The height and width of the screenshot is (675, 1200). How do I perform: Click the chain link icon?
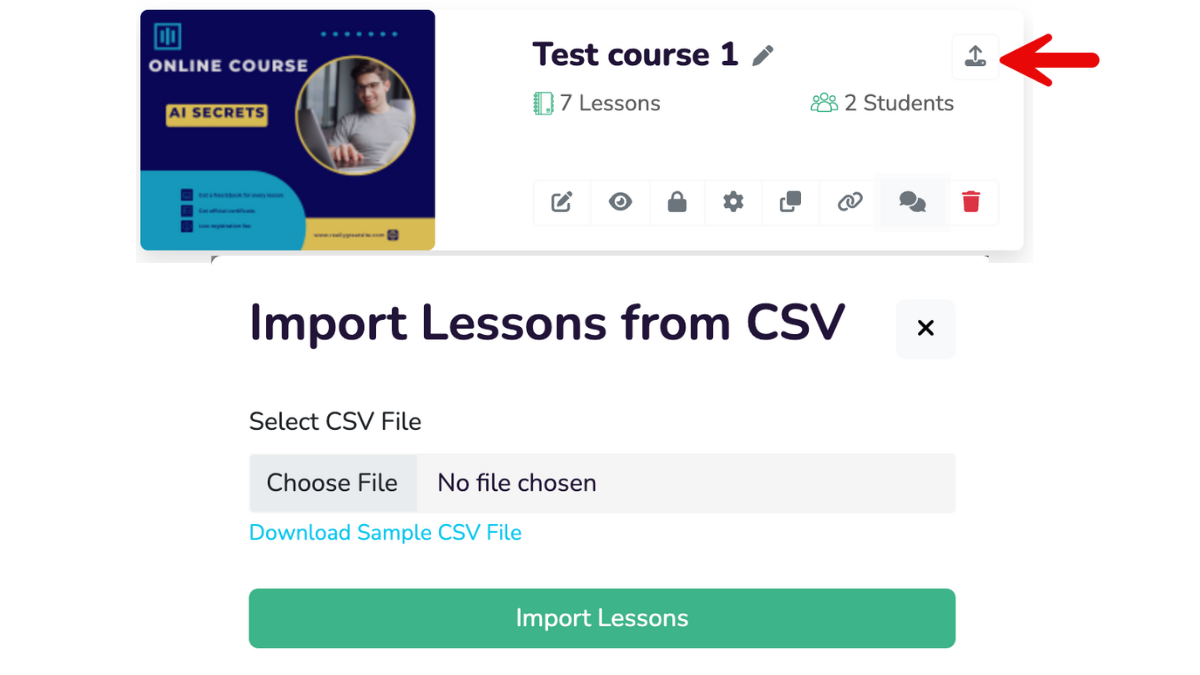(x=849, y=202)
